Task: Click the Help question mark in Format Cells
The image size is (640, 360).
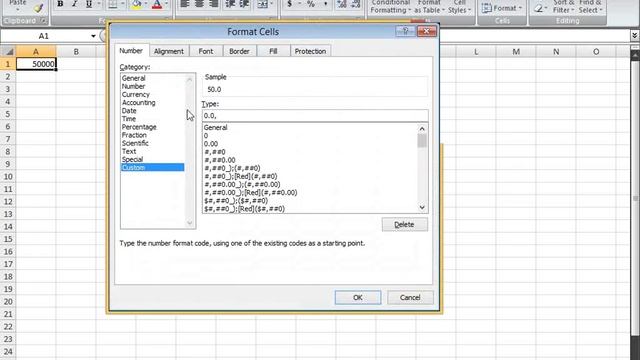Action: 405,31
